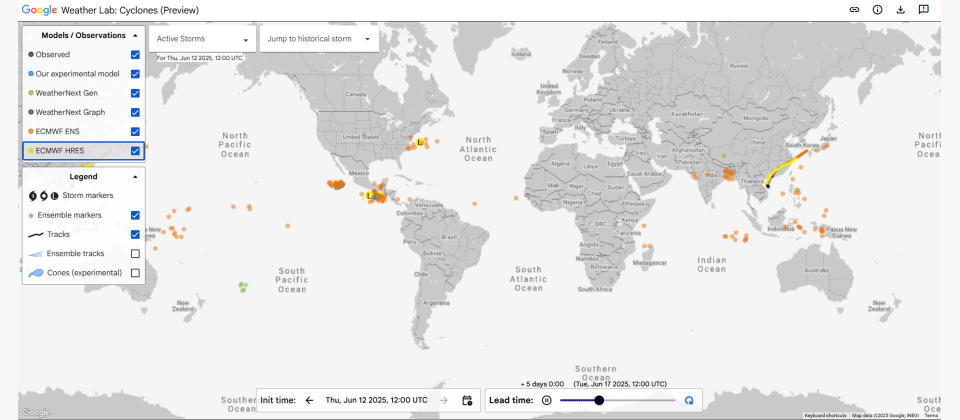Click the orange markers near Papua New Guinea
The height and width of the screenshot is (420, 960).
(x=822, y=229)
